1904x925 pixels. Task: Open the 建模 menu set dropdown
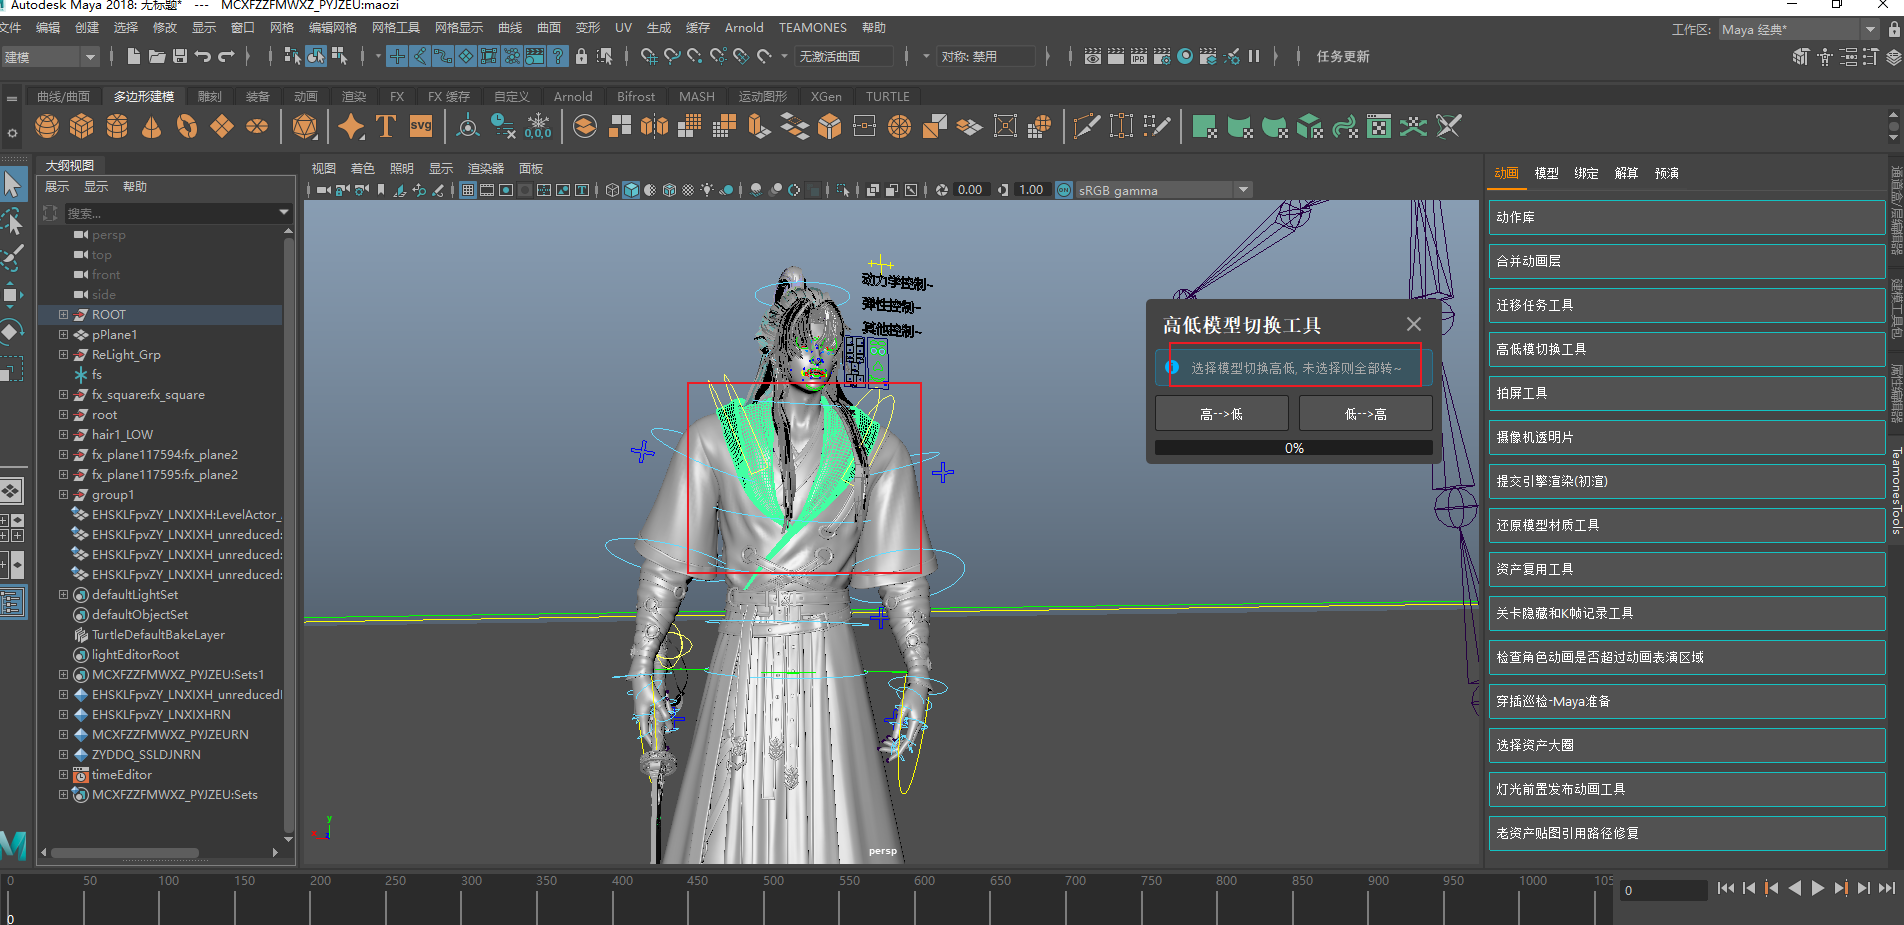coord(90,57)
